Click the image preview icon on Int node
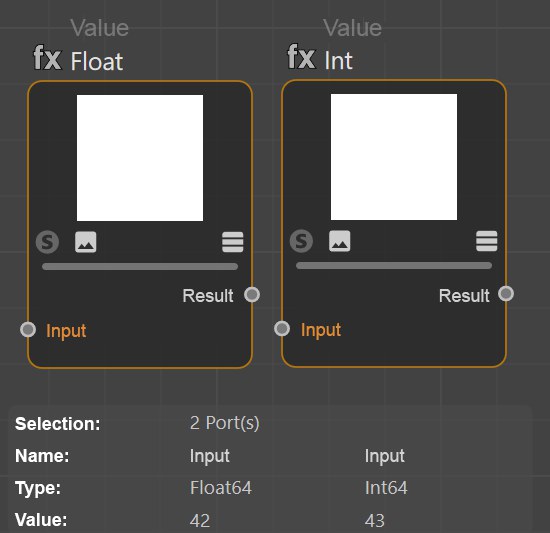 click(x=340, y=241)
